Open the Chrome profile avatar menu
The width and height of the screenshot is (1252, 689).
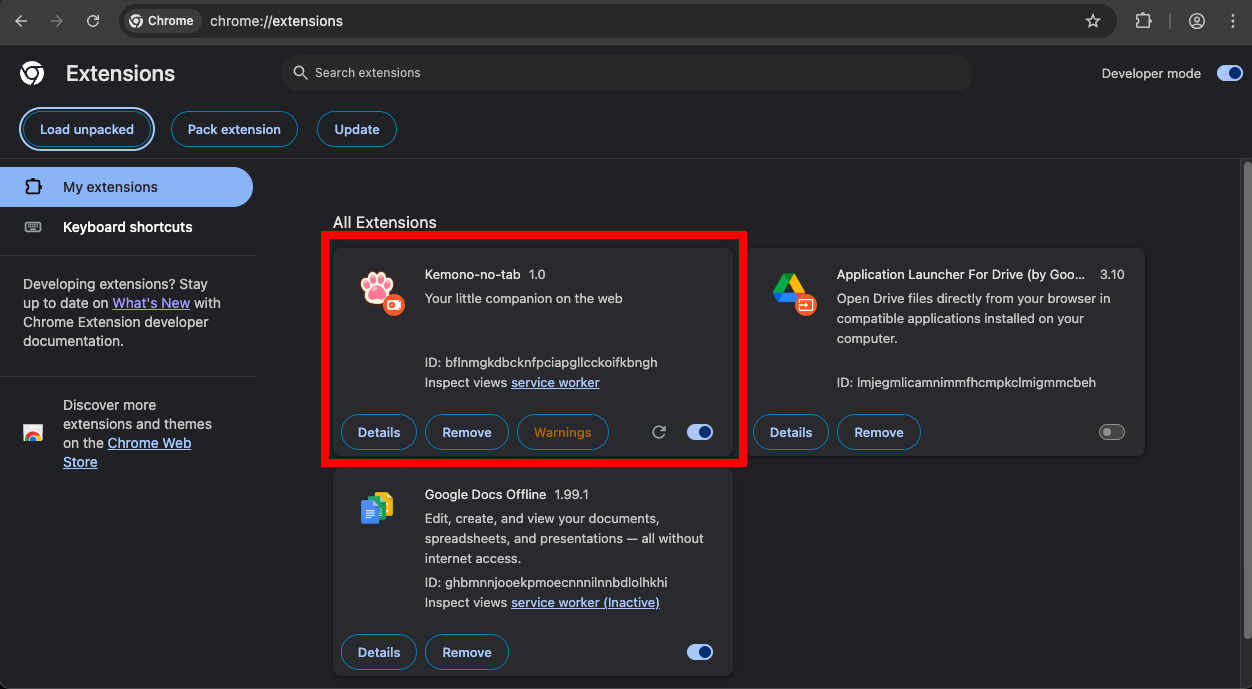1196,21
